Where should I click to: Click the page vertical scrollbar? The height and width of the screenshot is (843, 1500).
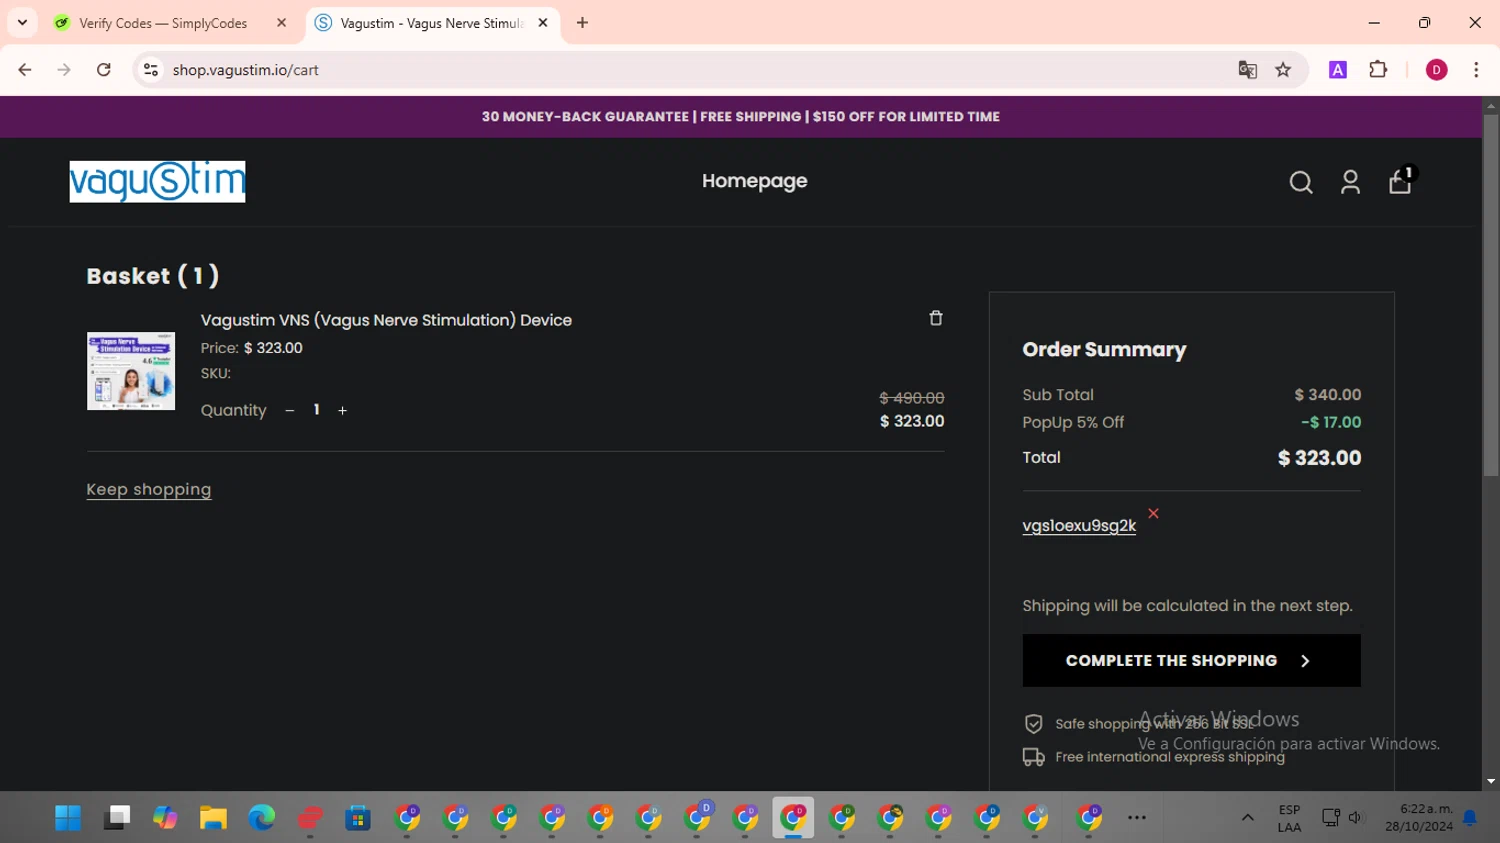[x=1491, y=295]
